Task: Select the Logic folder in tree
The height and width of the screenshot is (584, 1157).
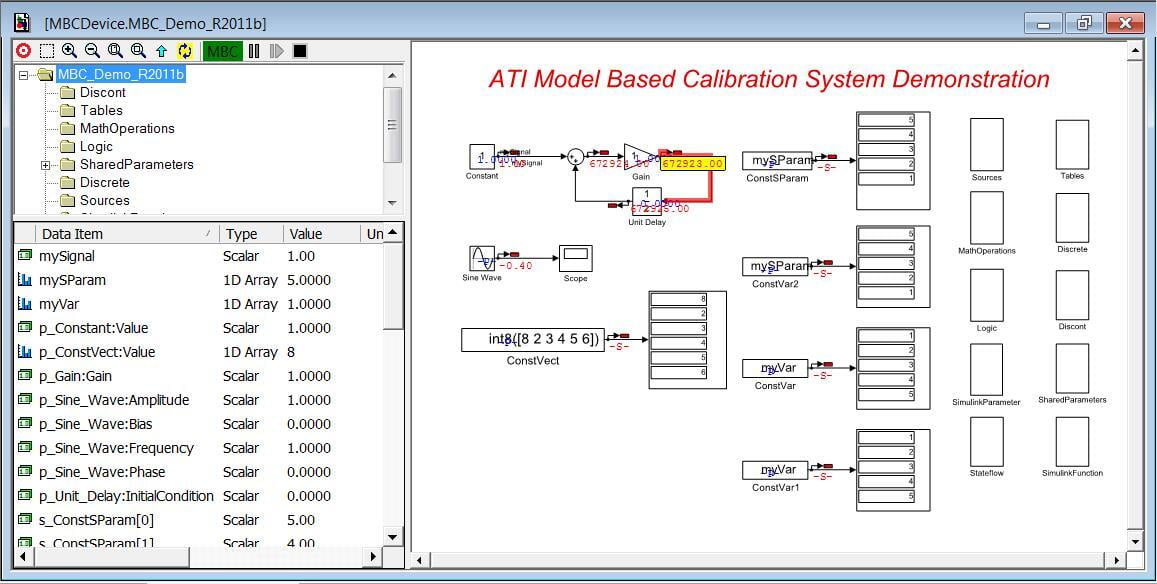Action: (96, 146)
